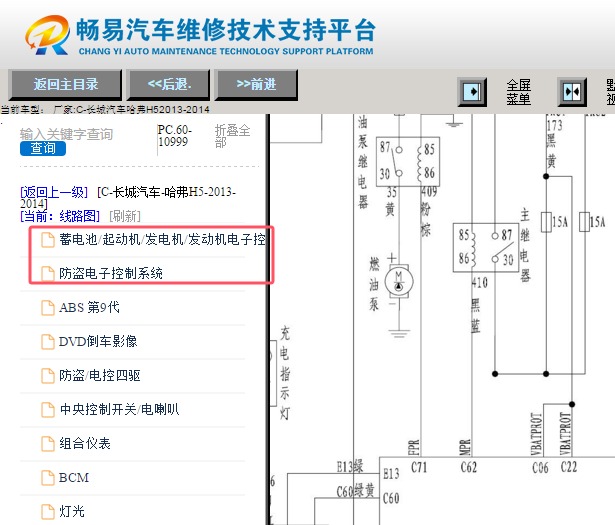This screenshot has height=525, width=615.
Task: Click the C62 connector pin label
Action: pos(469,467)
